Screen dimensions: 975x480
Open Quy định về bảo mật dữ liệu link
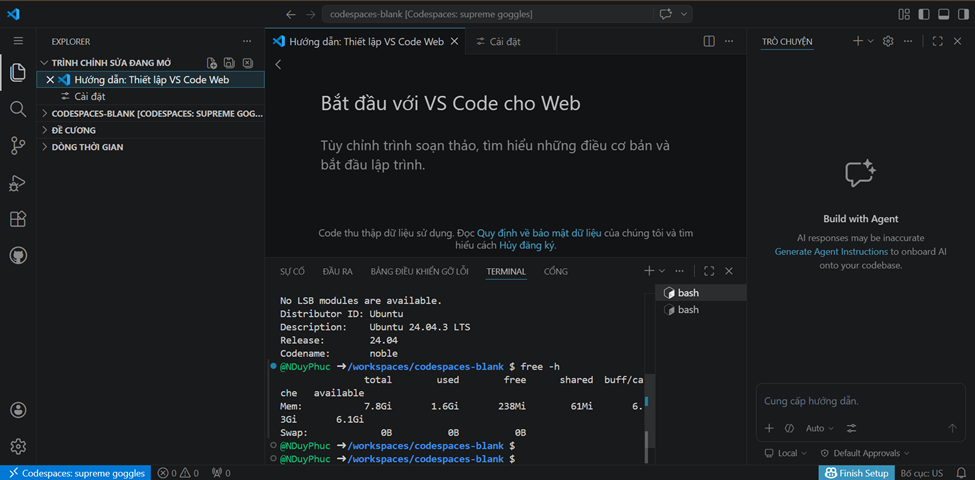click(x=539, y=234)
